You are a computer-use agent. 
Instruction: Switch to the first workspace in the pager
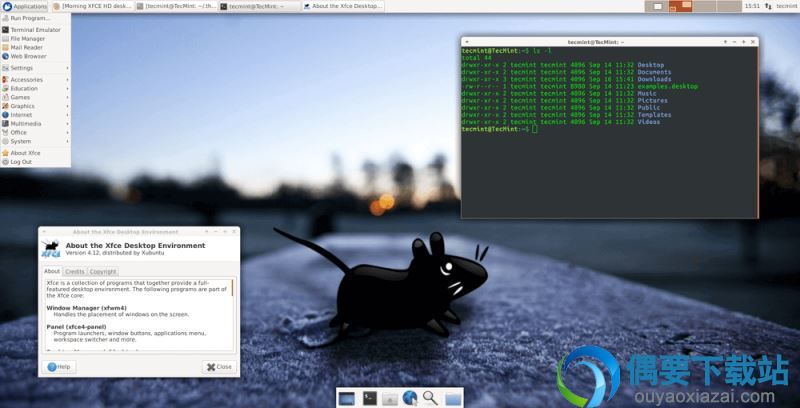pos(657,6)
